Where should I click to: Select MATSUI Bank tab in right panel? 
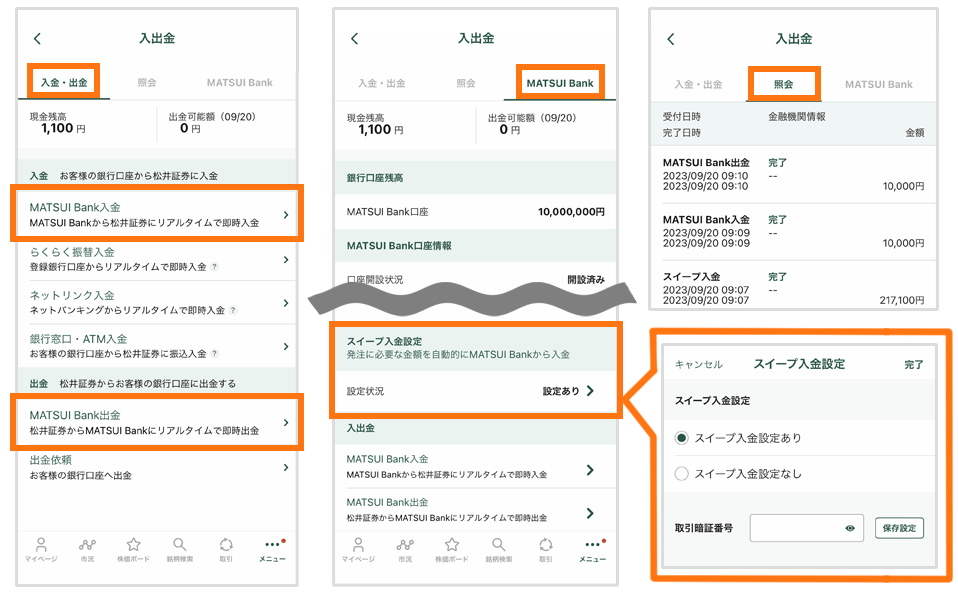pyautogui.click(x=879, y=84)
